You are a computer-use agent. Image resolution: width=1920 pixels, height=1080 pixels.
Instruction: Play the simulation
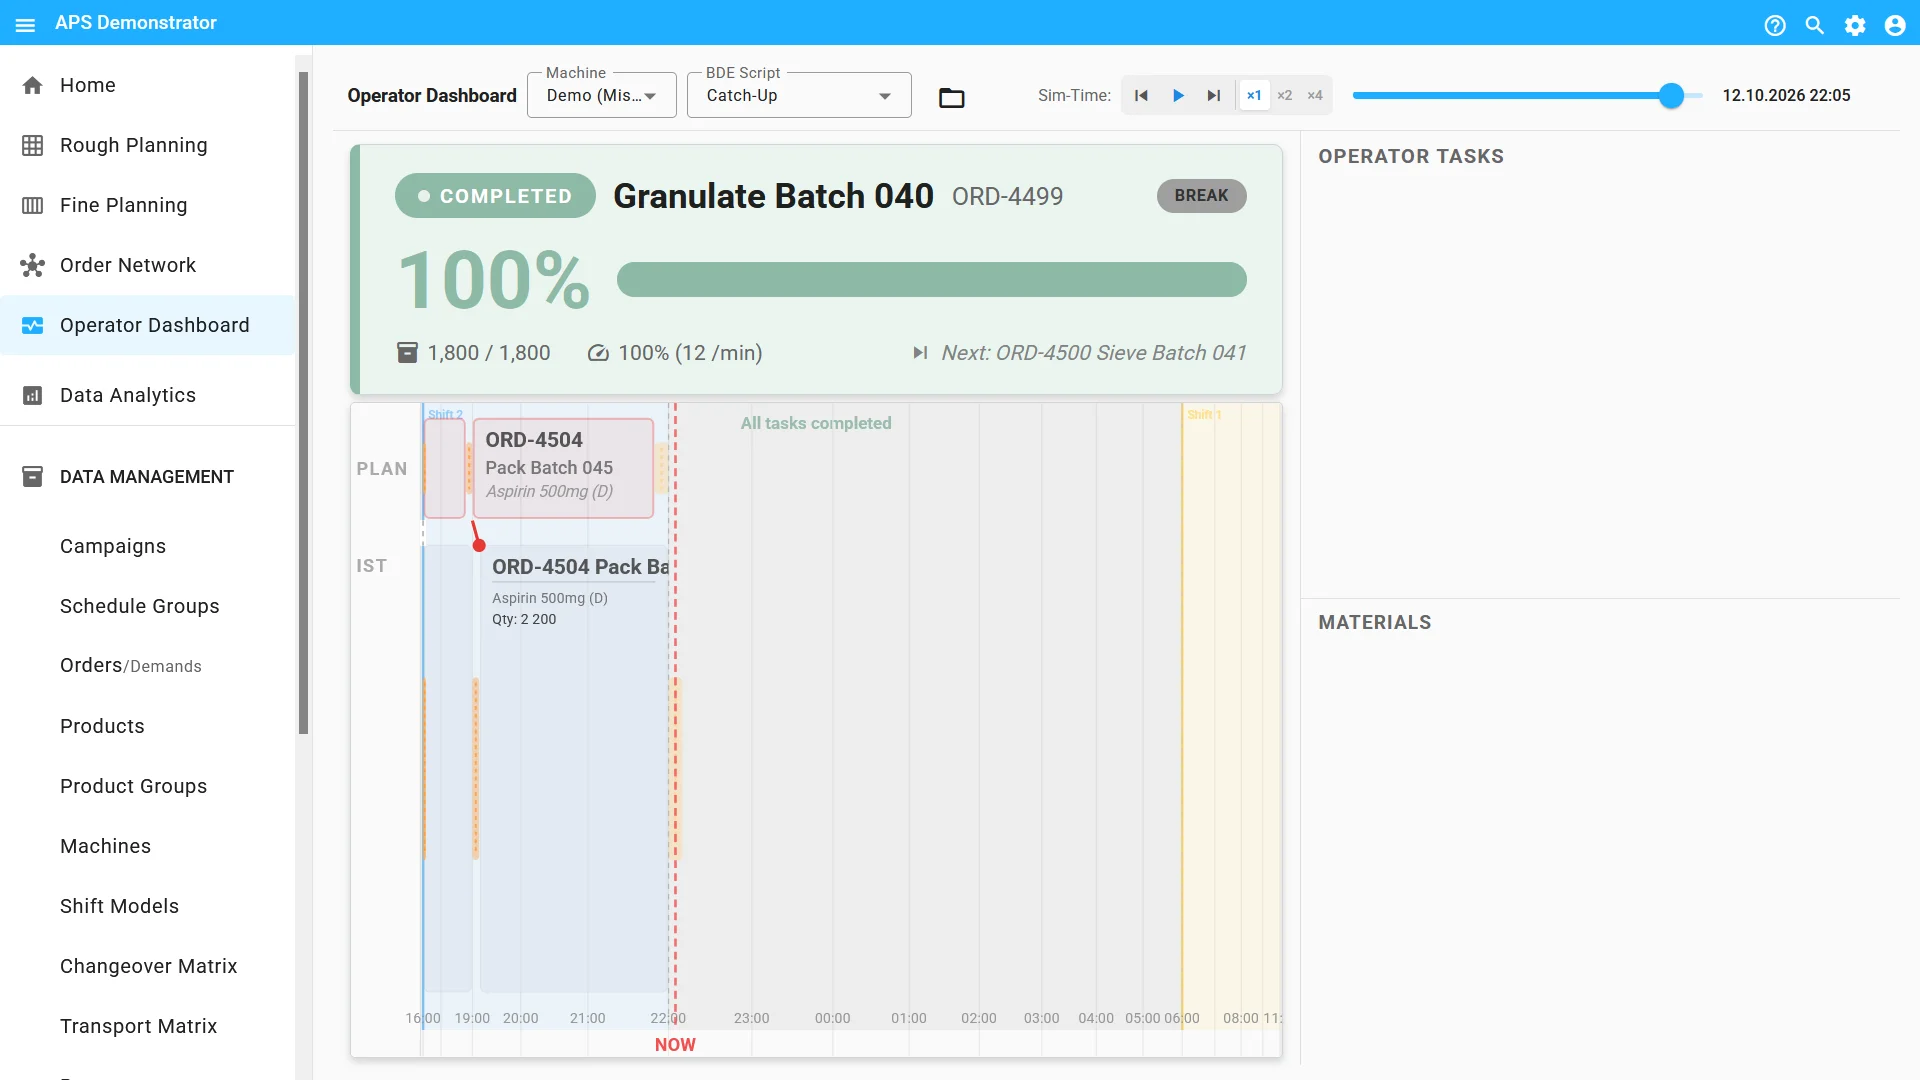[1178, 96]
